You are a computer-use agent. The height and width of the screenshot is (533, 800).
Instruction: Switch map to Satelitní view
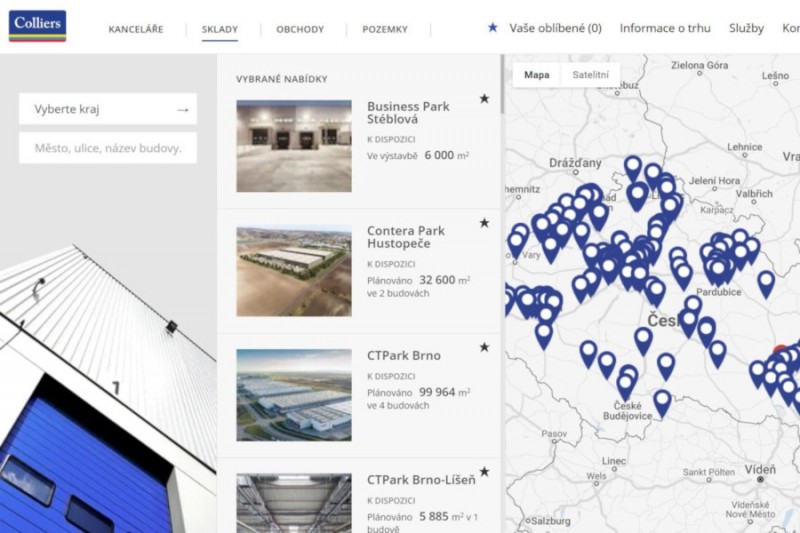pos(590,75)
